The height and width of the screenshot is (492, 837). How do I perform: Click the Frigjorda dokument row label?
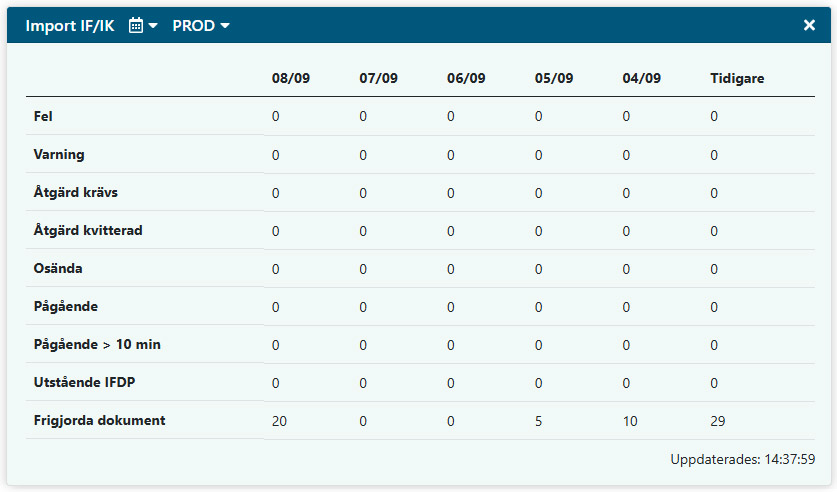[99, 421]
